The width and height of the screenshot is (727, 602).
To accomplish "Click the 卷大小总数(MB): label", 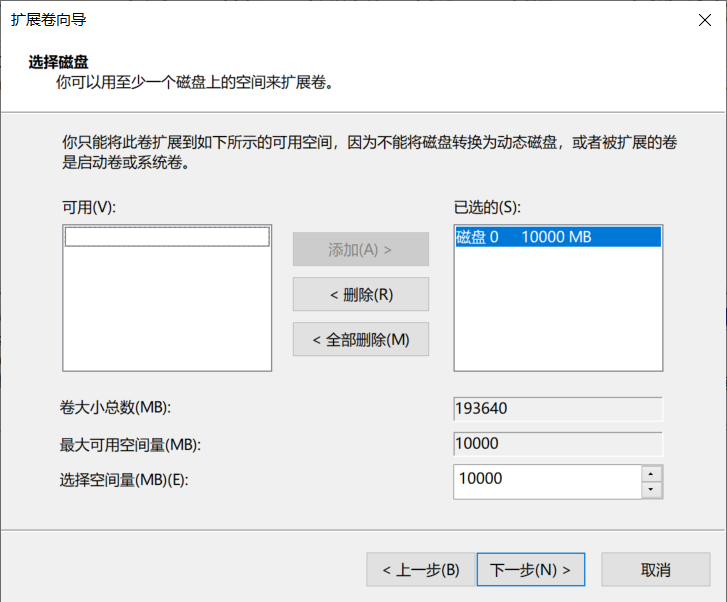I will tap(115, 407).
